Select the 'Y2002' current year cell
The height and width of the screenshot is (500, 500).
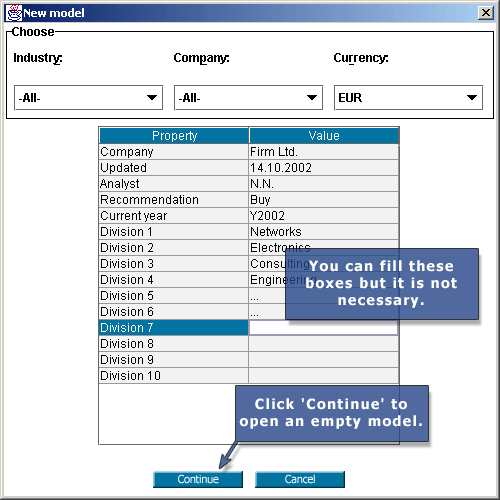[x=323, y=216]
